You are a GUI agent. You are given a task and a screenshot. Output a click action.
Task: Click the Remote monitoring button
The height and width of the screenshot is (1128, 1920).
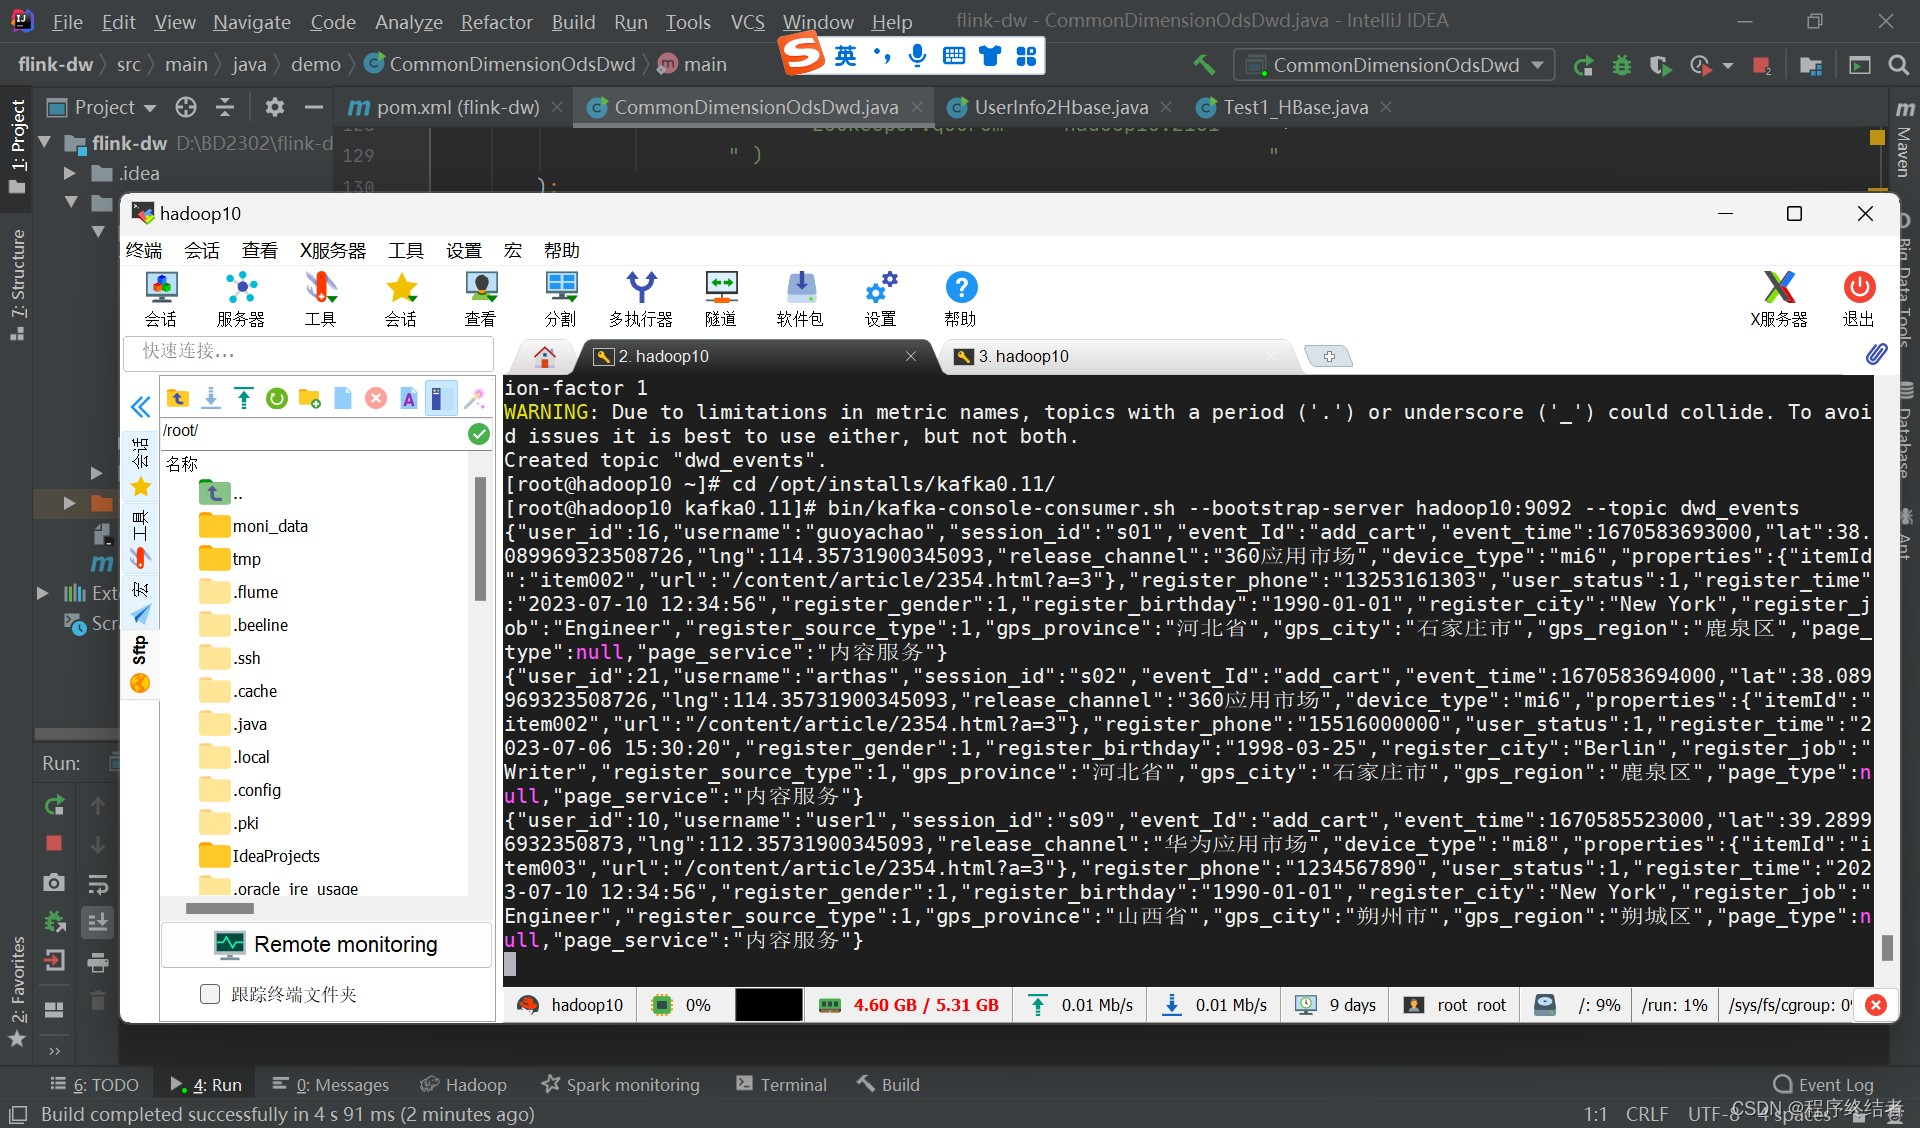click(x=326, y=944)
